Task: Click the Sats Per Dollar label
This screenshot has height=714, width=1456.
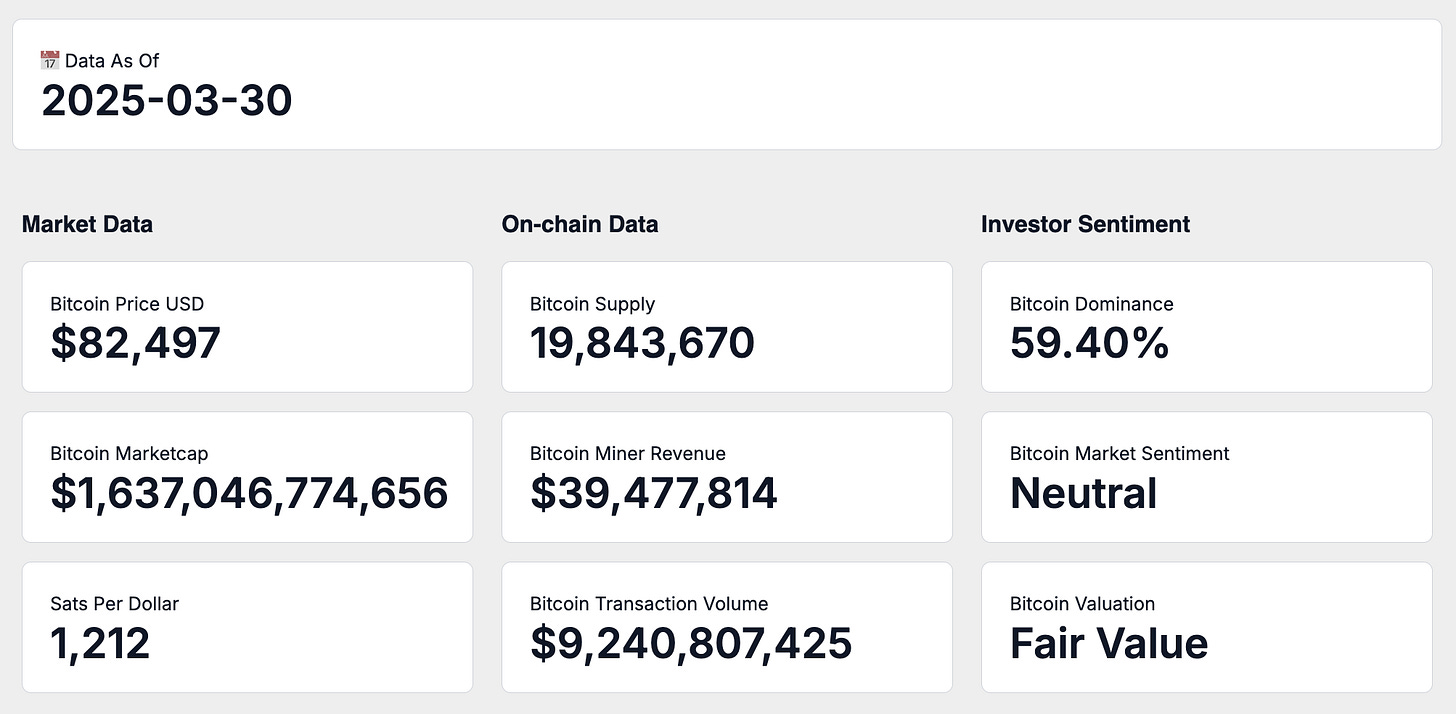Action: click(x=114, y=604)
